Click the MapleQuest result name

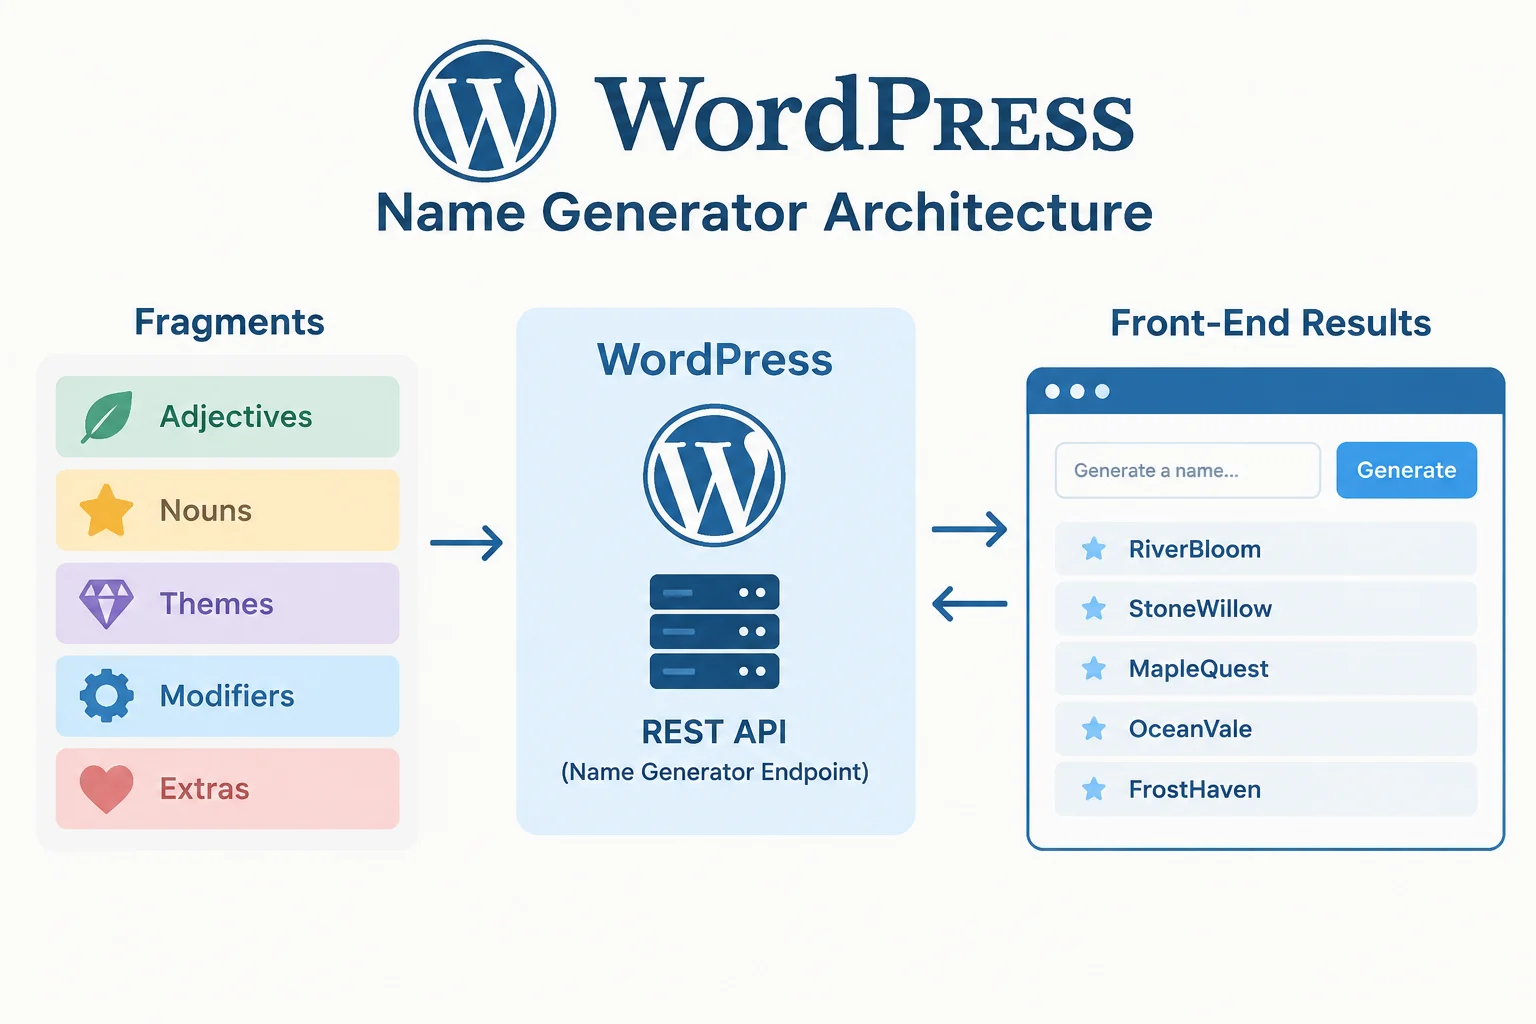[1198, 669]
